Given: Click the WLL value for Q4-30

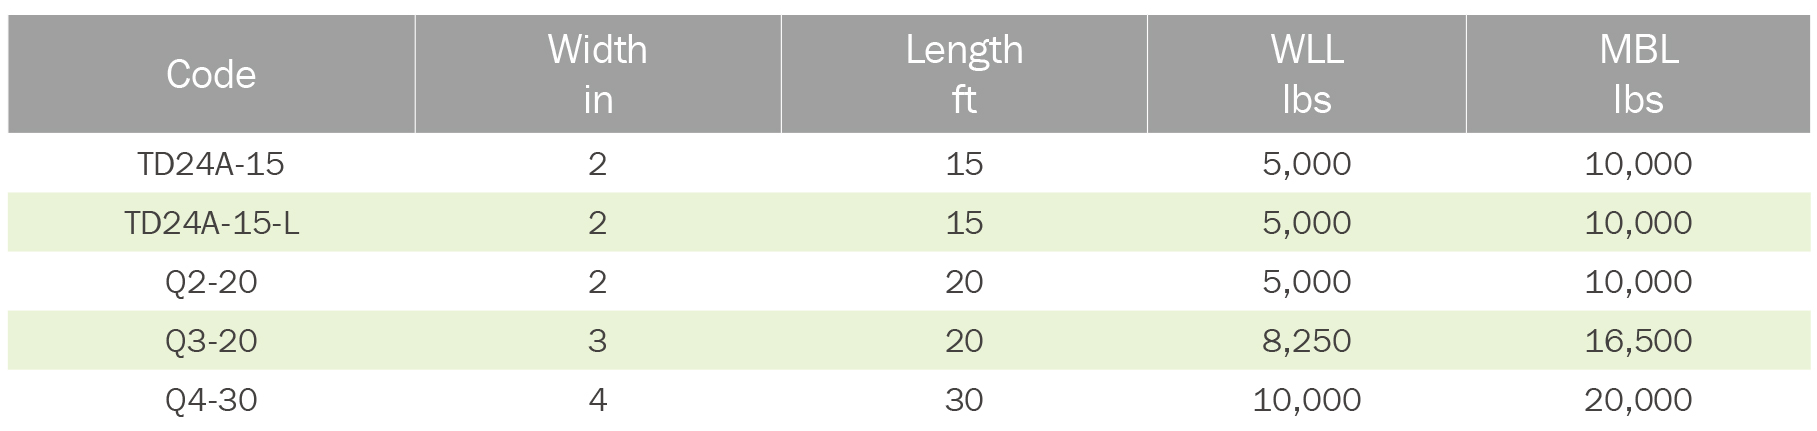Looking at the screenshot, I should click(1306, 400).
